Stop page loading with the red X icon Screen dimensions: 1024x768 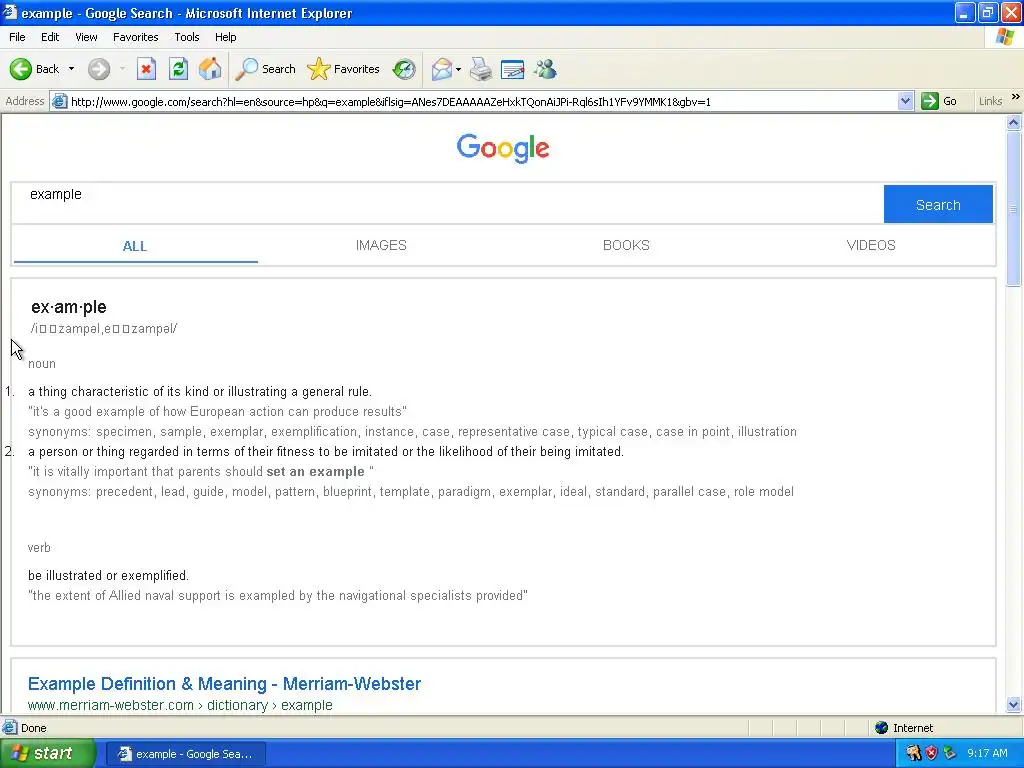(x=146, y=69)
